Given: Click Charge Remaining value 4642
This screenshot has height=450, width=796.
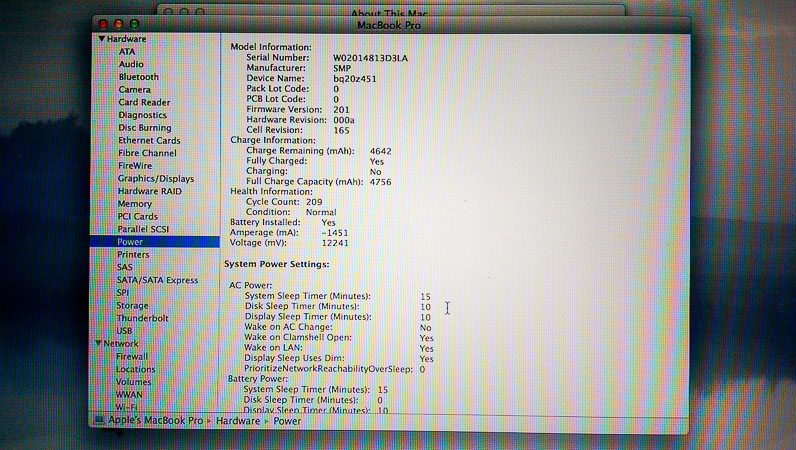Looking at the screenshot, I should tap(381, 151).
